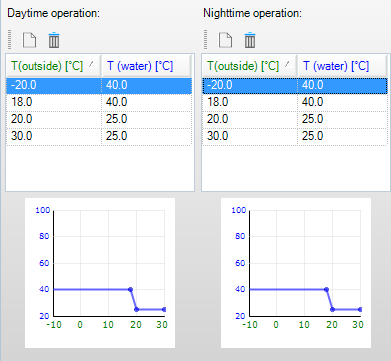The image size is (391, 361).
Task: Click the Nighttime toolbar grip handle
Action: click(x=205, y=40)
